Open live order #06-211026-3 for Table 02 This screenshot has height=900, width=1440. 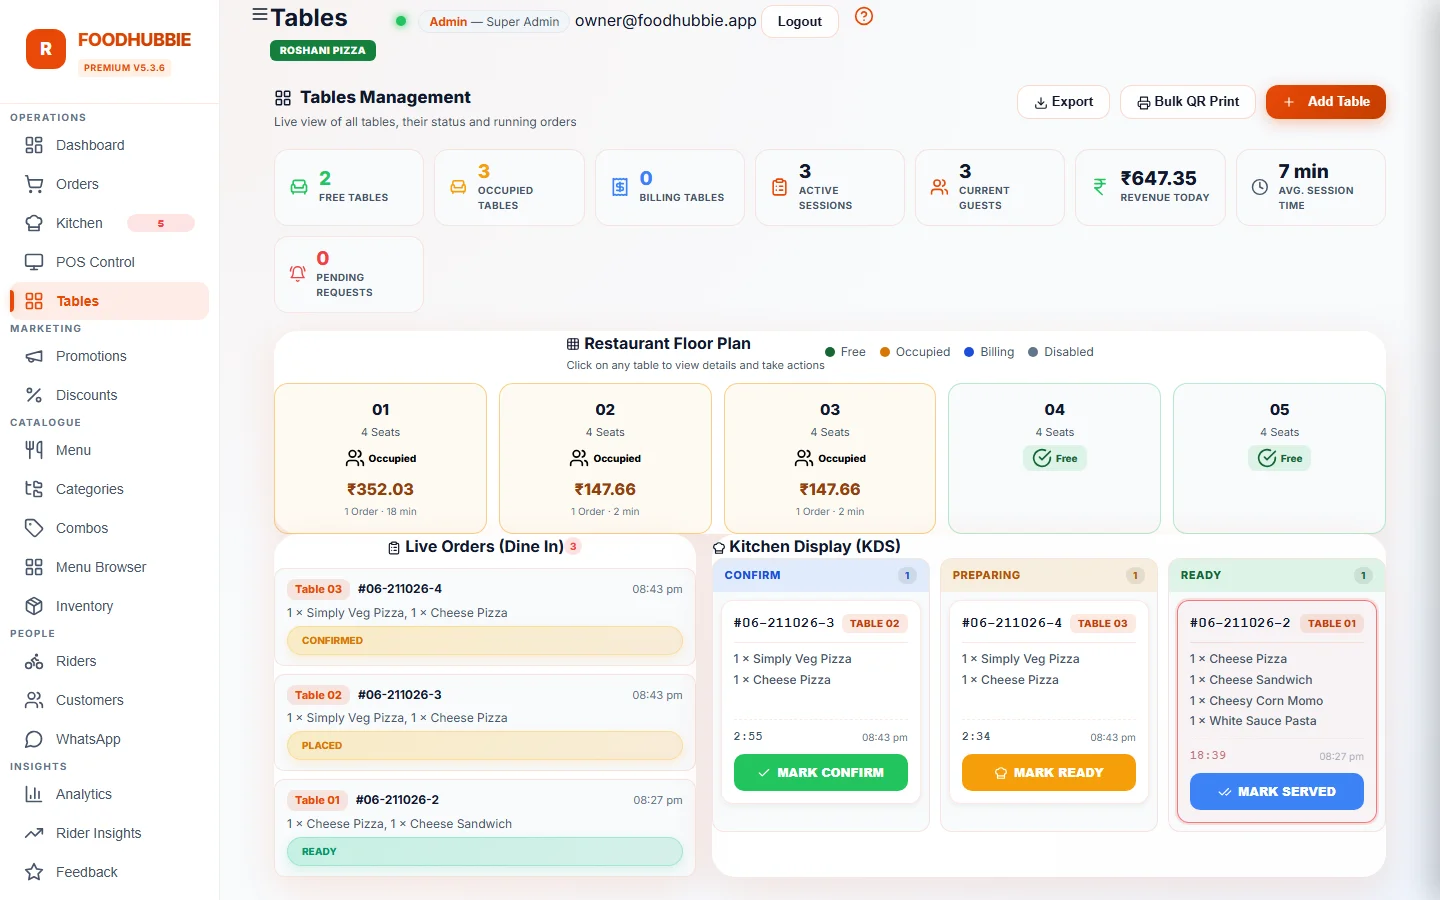pos(485,723)
